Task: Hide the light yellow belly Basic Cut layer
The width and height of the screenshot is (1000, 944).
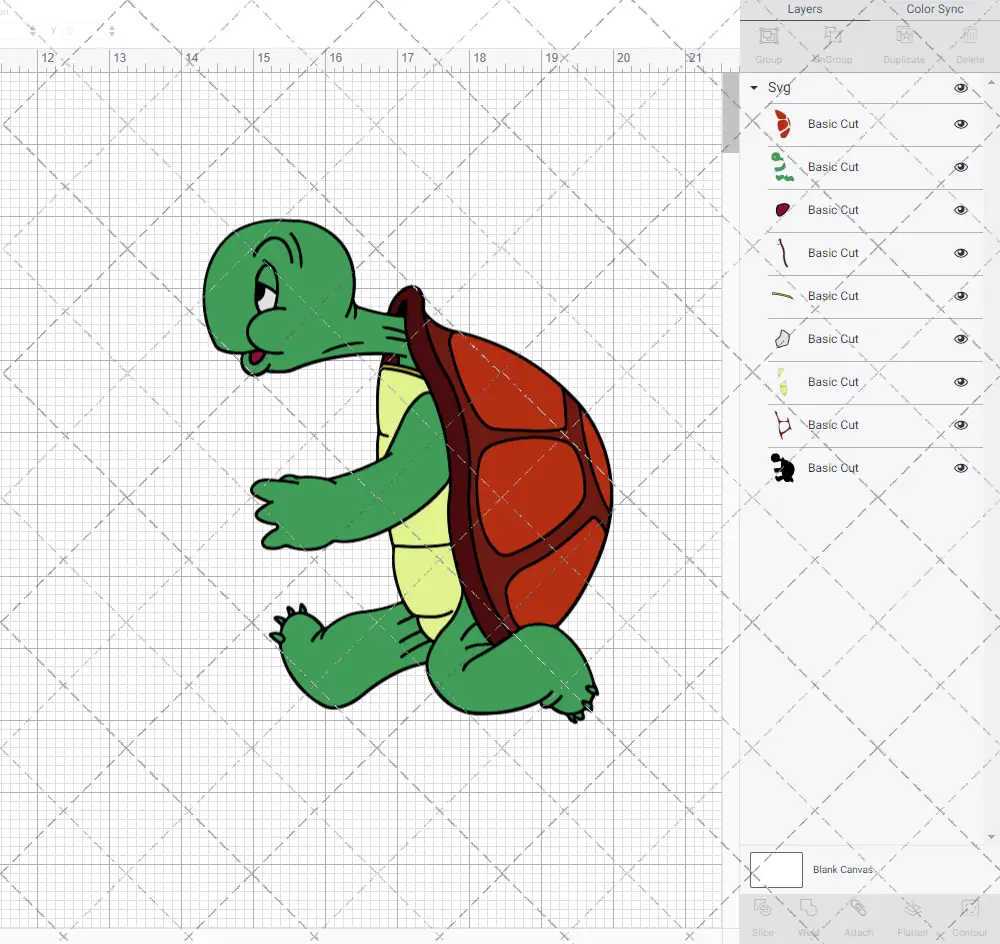Action: pos(960,382)
